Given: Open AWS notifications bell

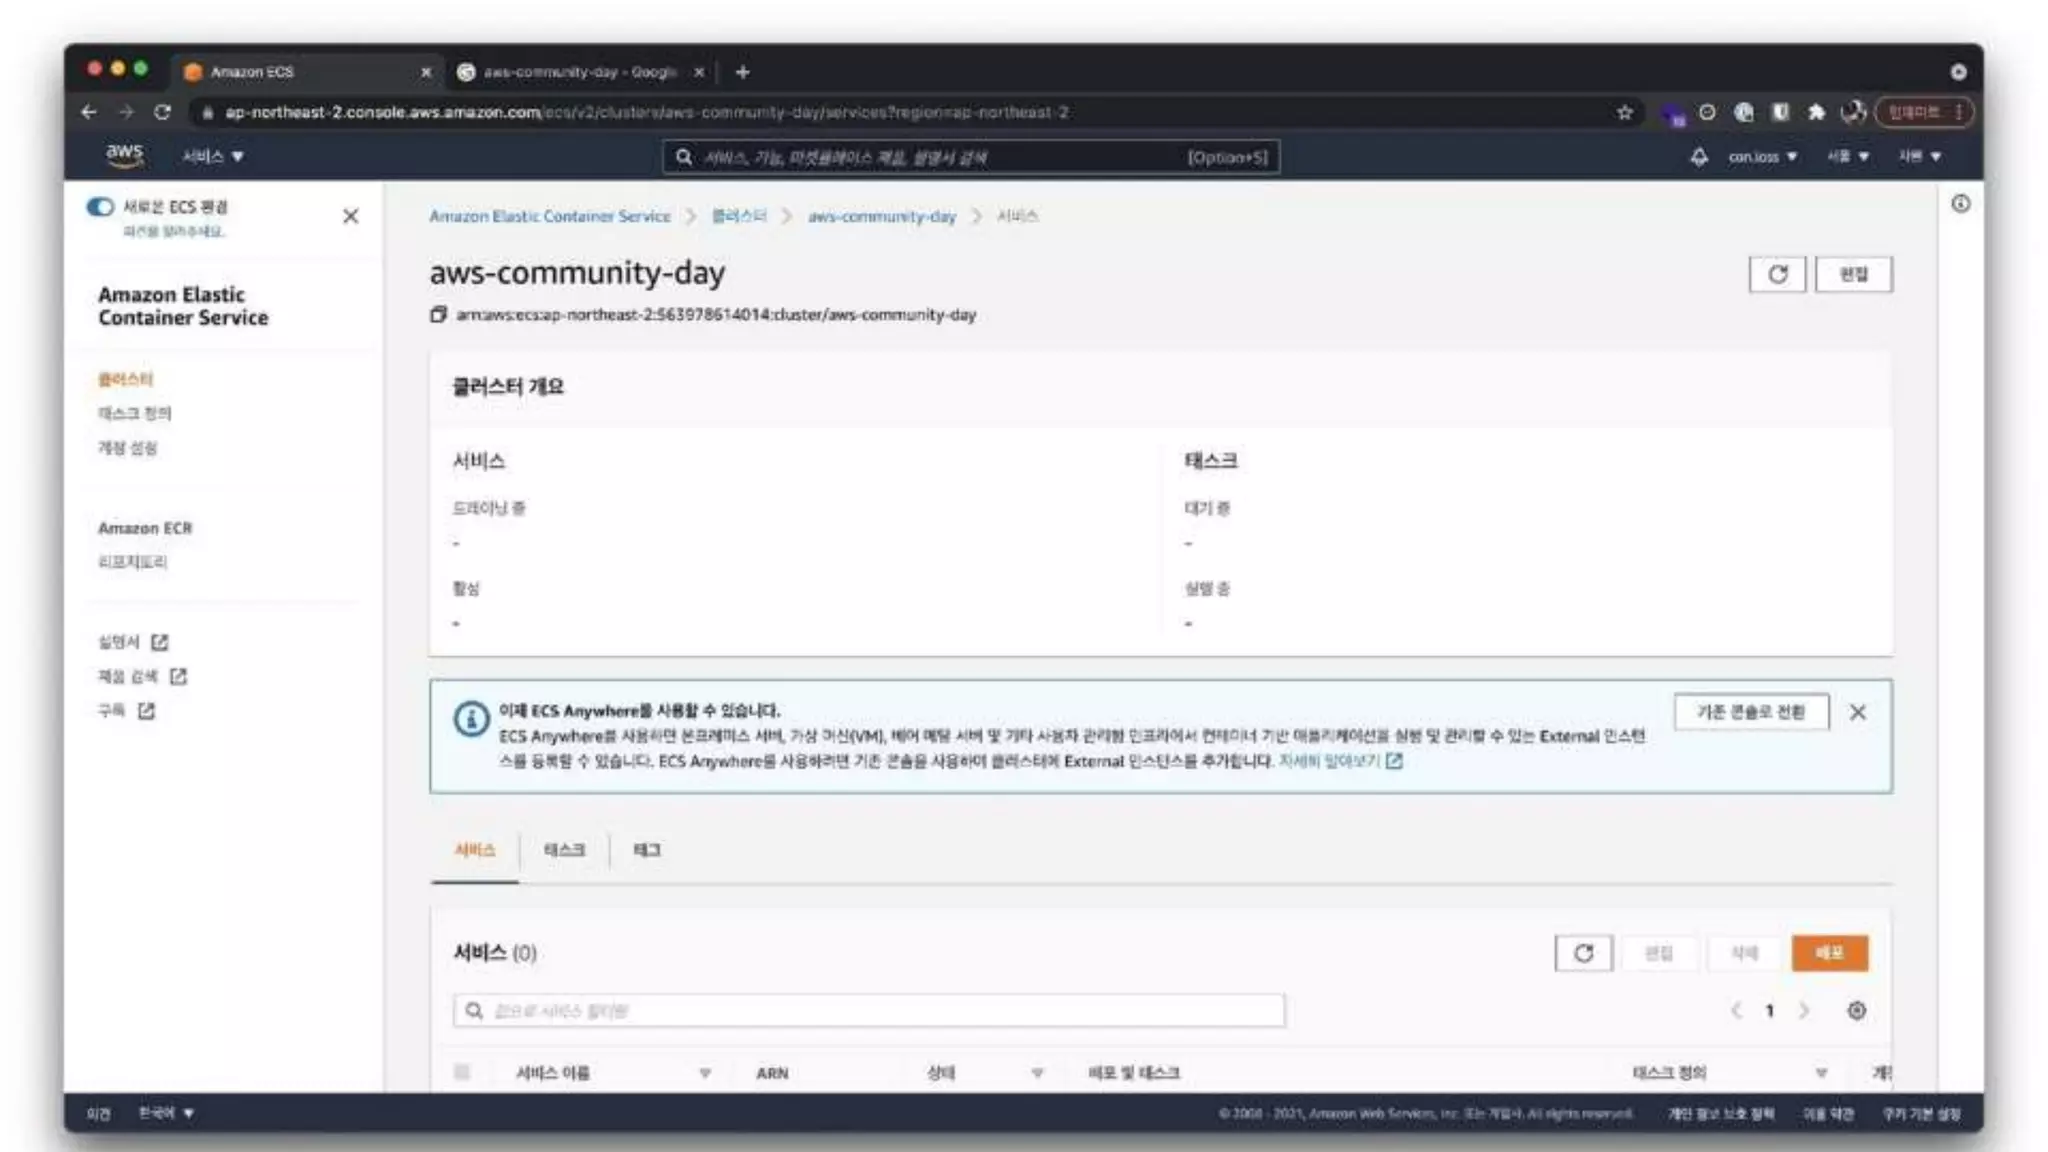Looking at the screenshot, I should (x=1699, y=157).
